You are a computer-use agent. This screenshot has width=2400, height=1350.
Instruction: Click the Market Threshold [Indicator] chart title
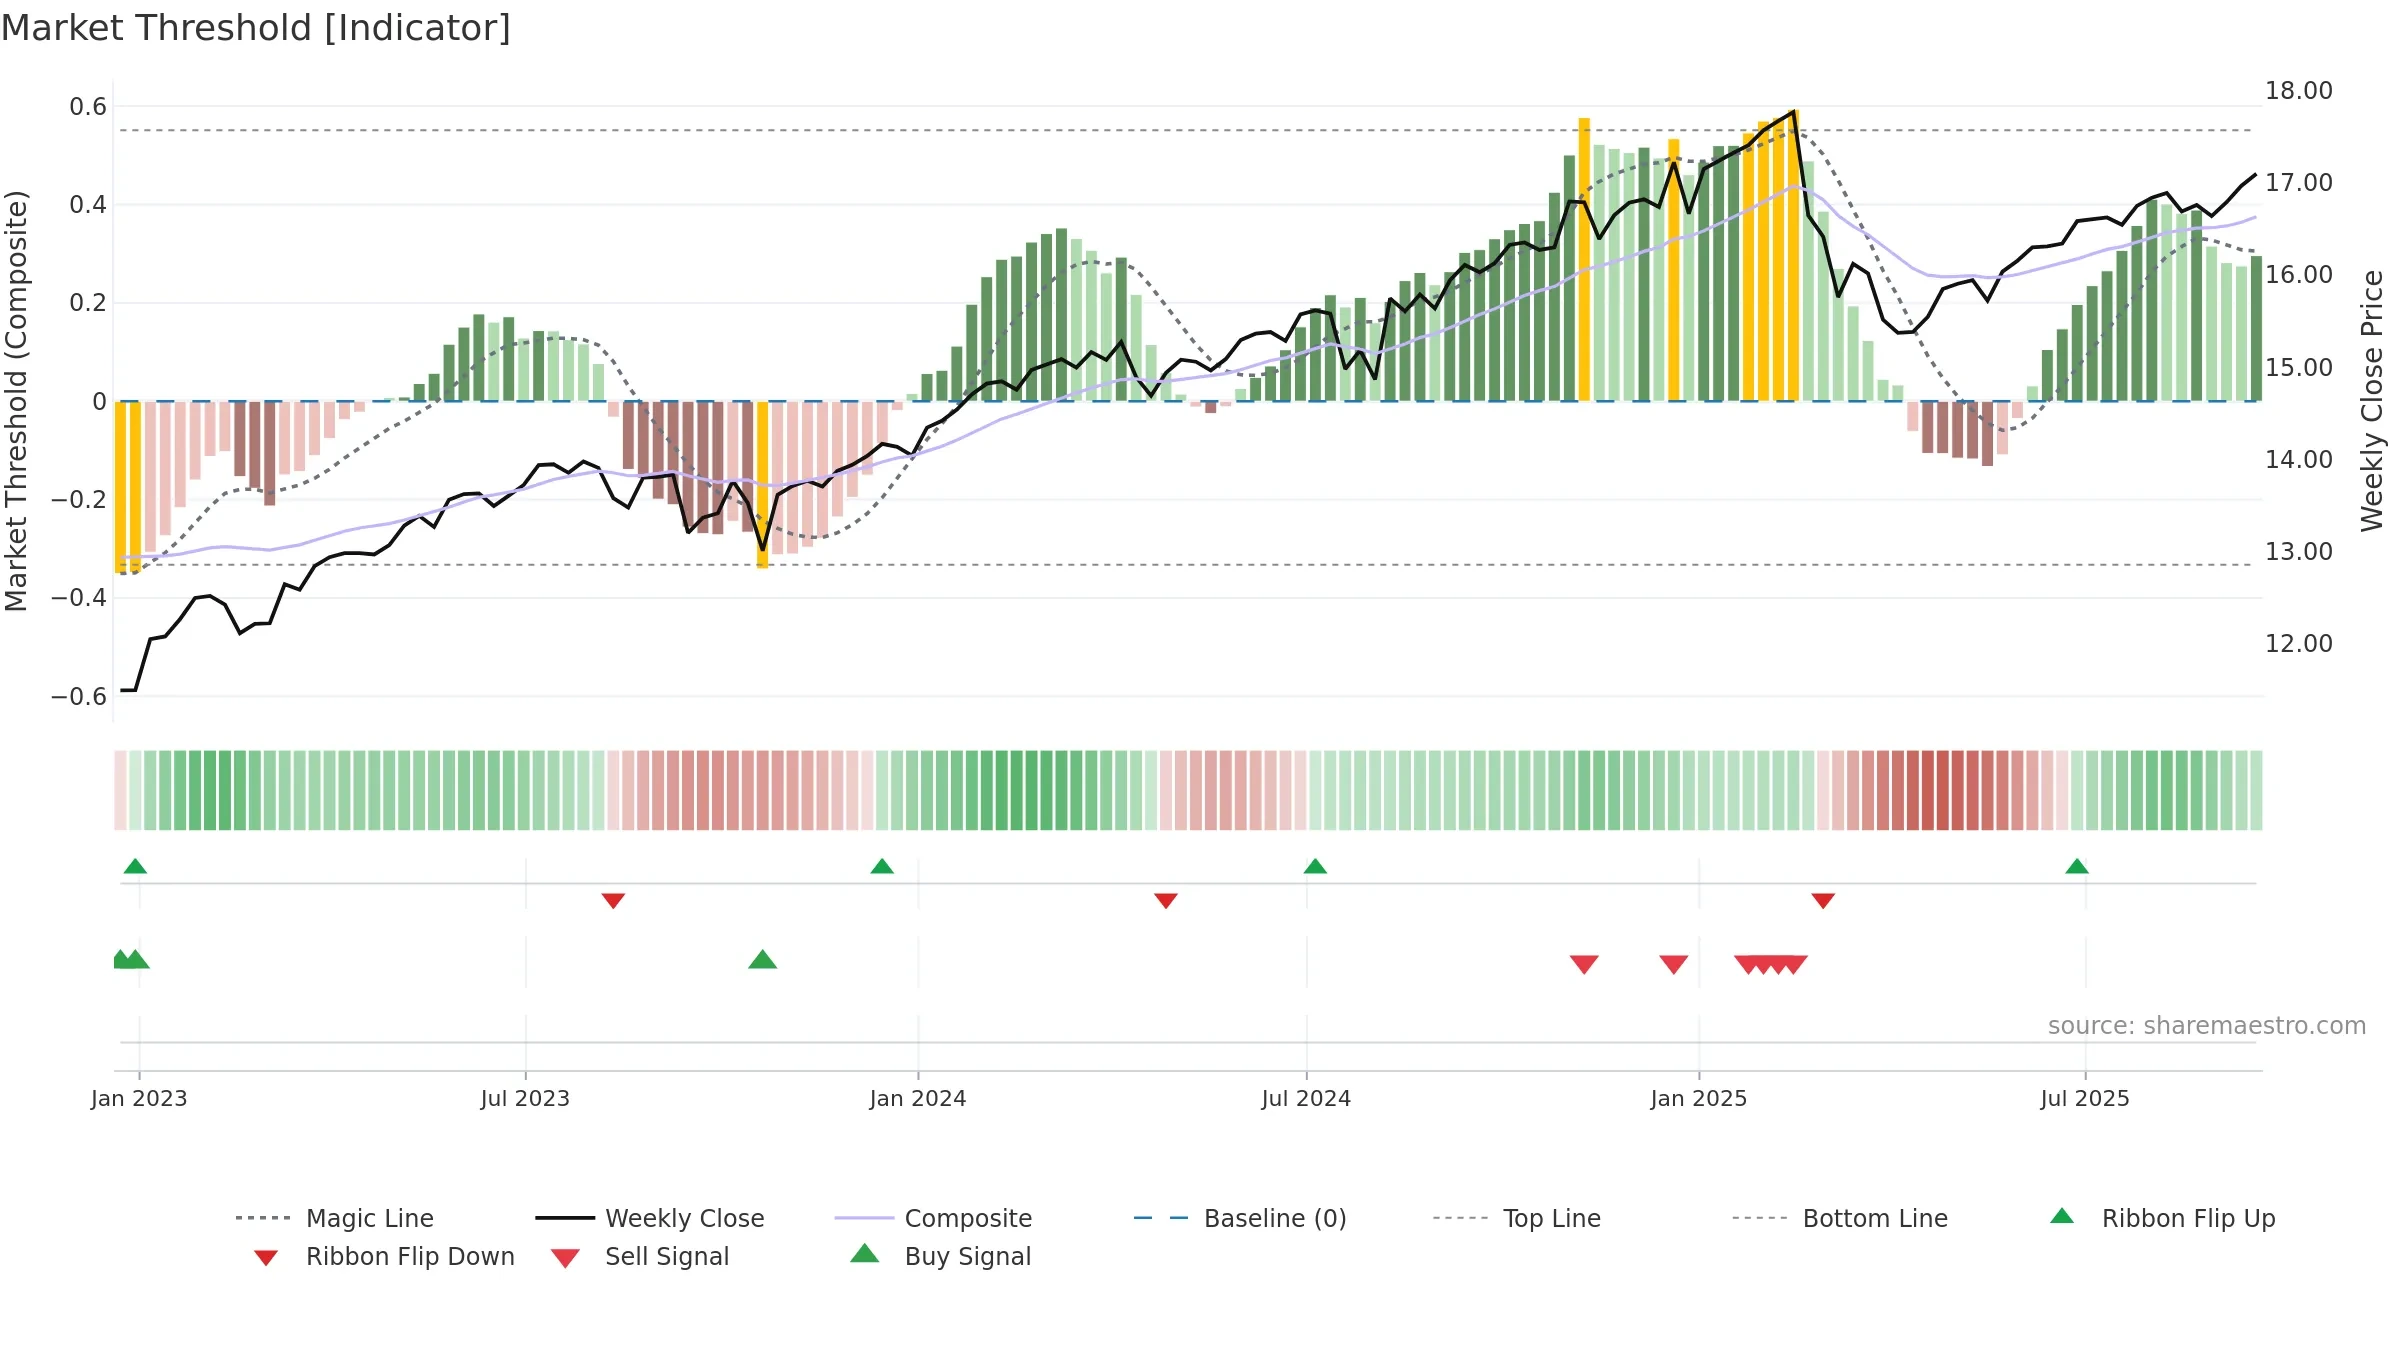click(x=256, y=28)
